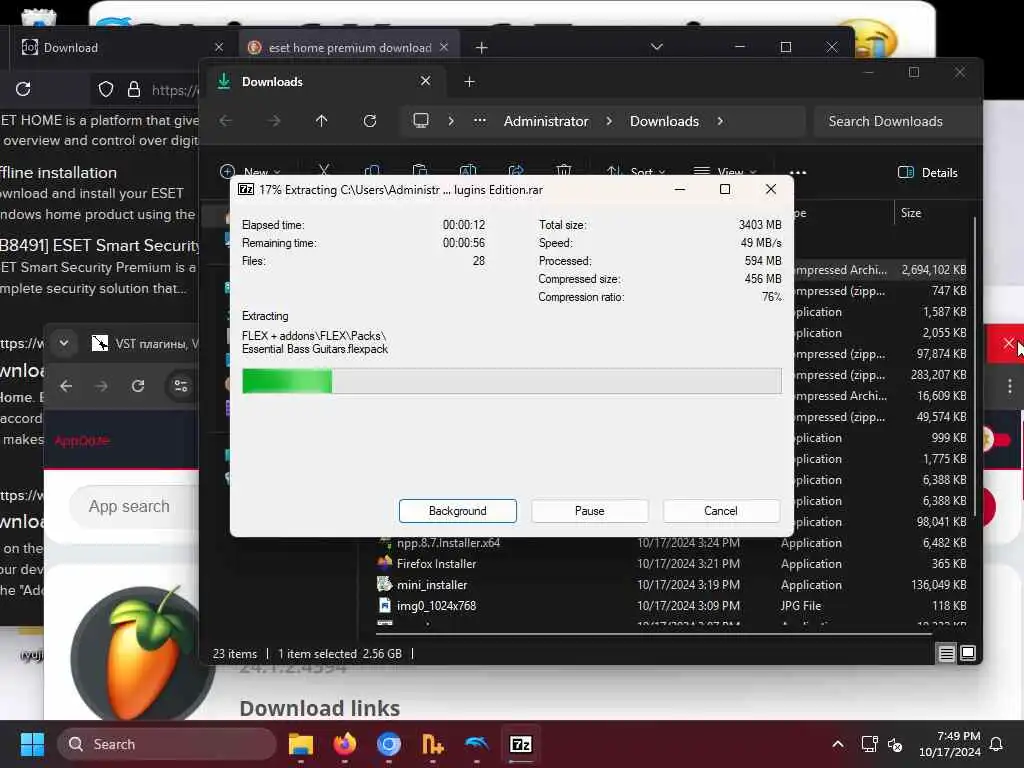This screenshot has width=1024, height=768.
Task: Open new browser tab
Action: tap(481, 48)
